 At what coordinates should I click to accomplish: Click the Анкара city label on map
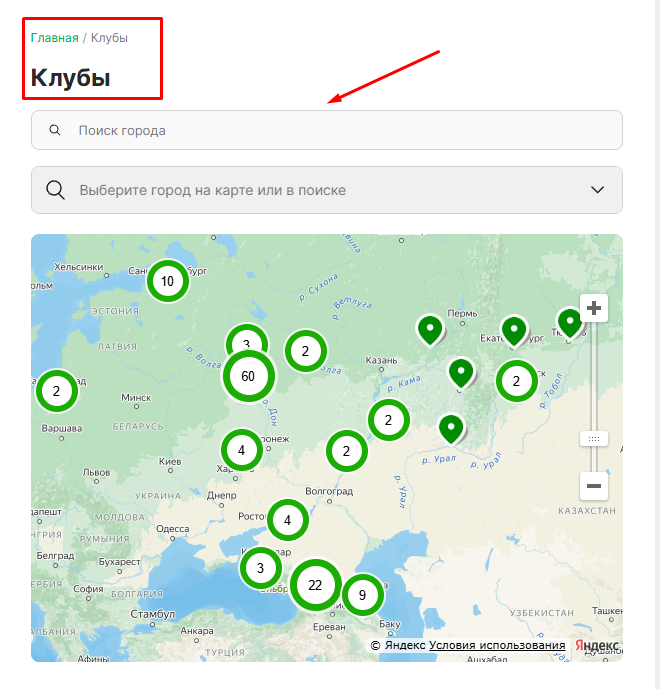tap(197, 631)
